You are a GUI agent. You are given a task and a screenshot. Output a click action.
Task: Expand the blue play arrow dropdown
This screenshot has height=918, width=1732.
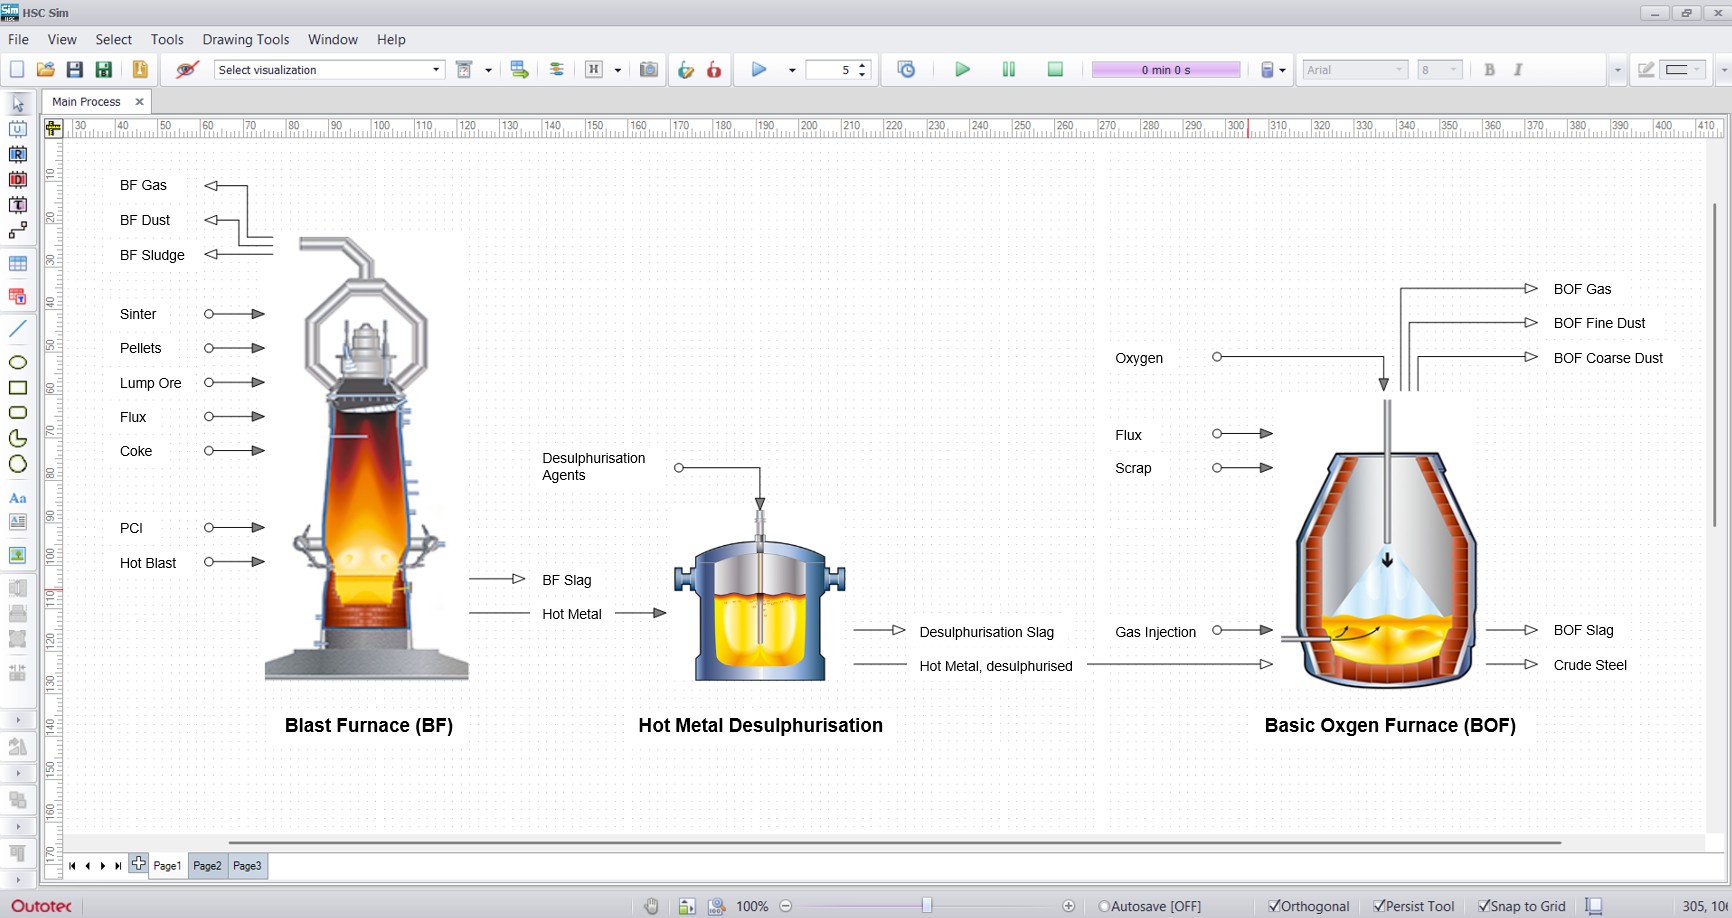click(792, 70)
